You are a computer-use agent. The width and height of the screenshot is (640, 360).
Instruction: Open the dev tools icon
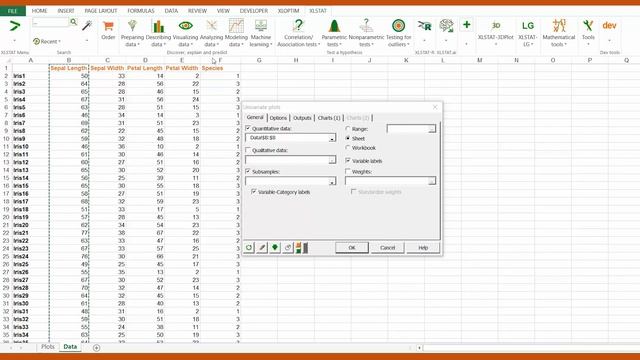pyautogui.click(x=609, y=26)
